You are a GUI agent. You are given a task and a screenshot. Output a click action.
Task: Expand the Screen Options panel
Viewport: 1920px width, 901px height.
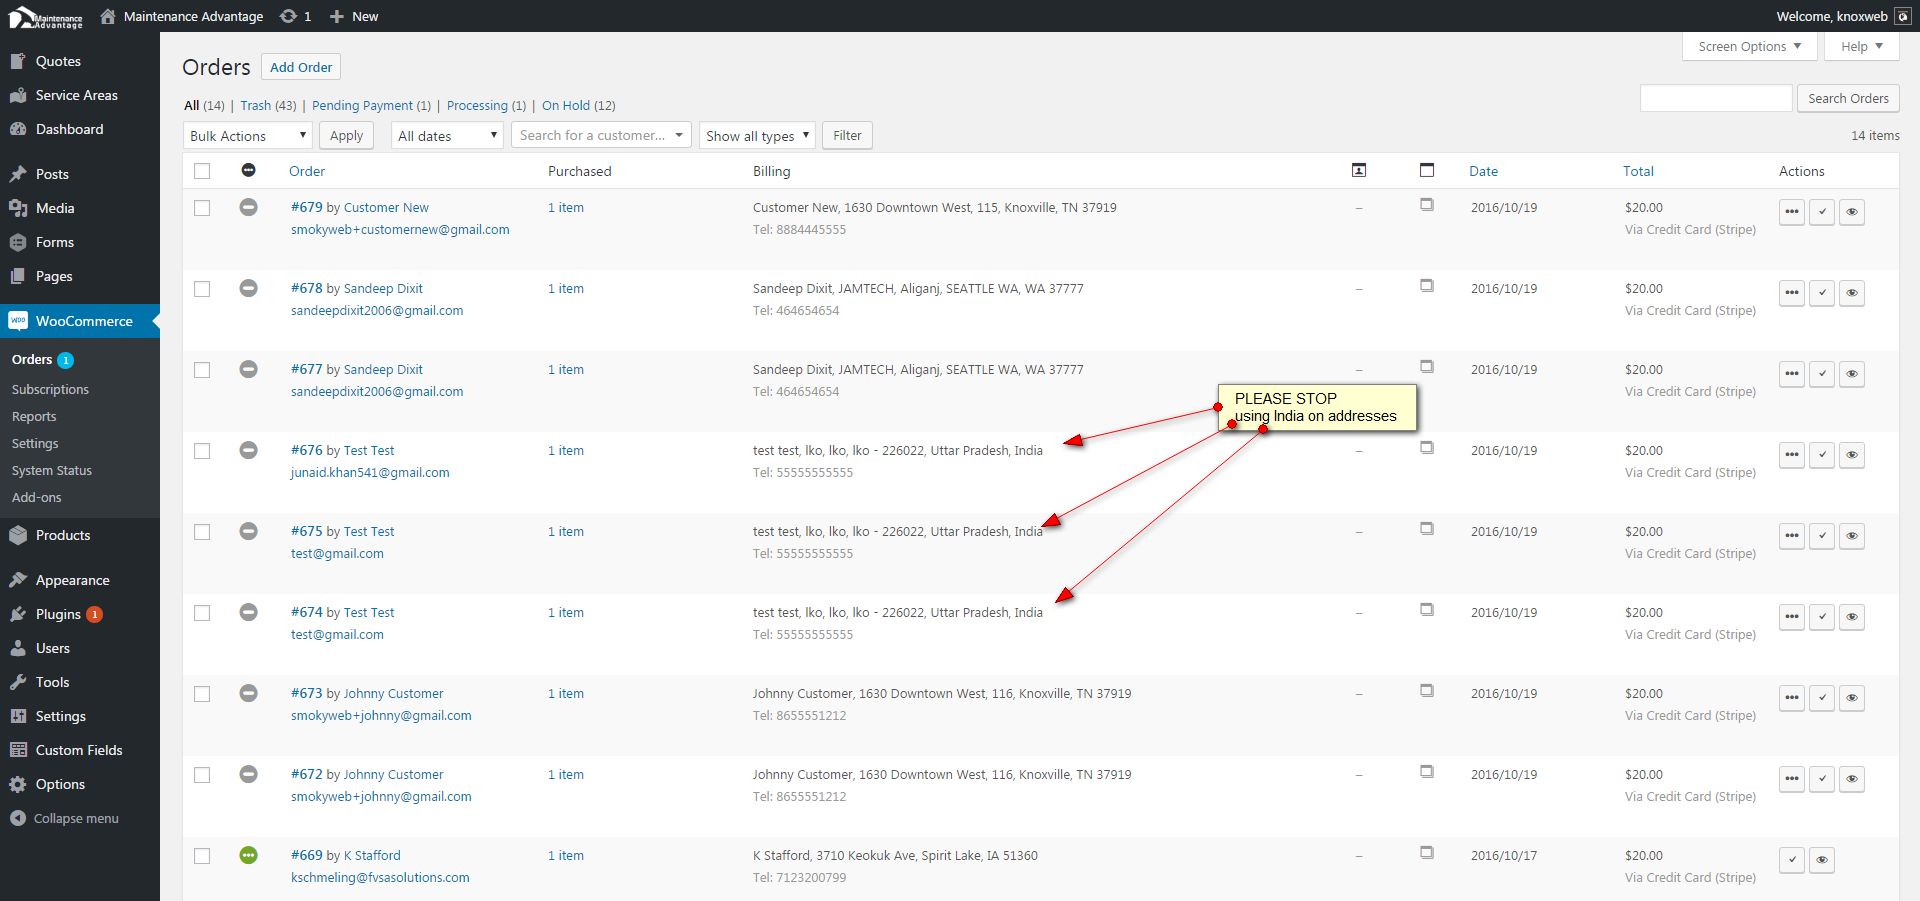click(x=1749, y=47)
